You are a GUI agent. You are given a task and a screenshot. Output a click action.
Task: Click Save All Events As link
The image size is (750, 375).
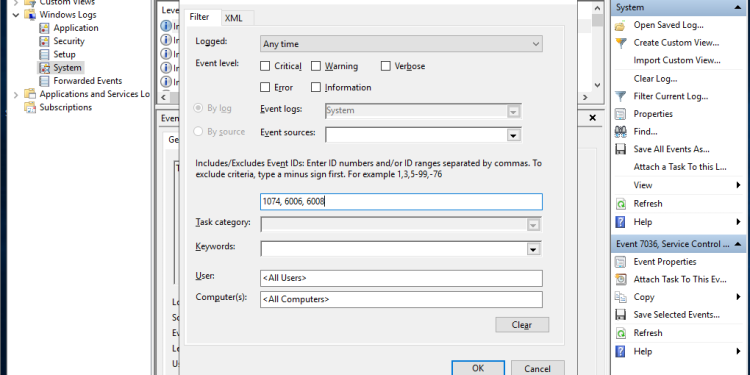click(672, 149)
